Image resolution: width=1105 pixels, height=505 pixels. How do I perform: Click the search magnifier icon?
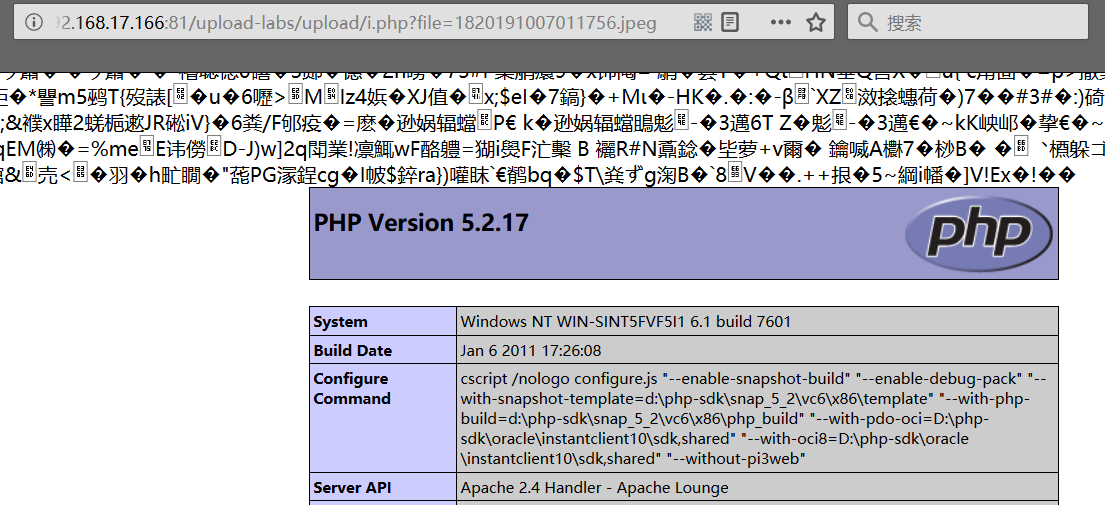click(x=867, y=22)
